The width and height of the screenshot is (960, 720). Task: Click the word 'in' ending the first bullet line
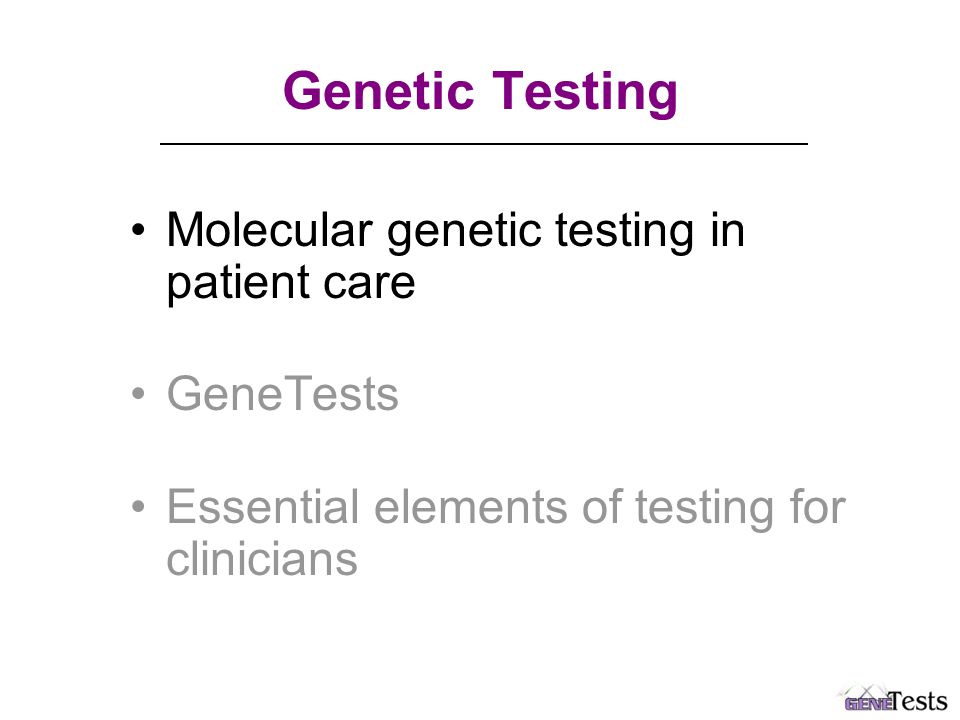(x=727, y=230)
